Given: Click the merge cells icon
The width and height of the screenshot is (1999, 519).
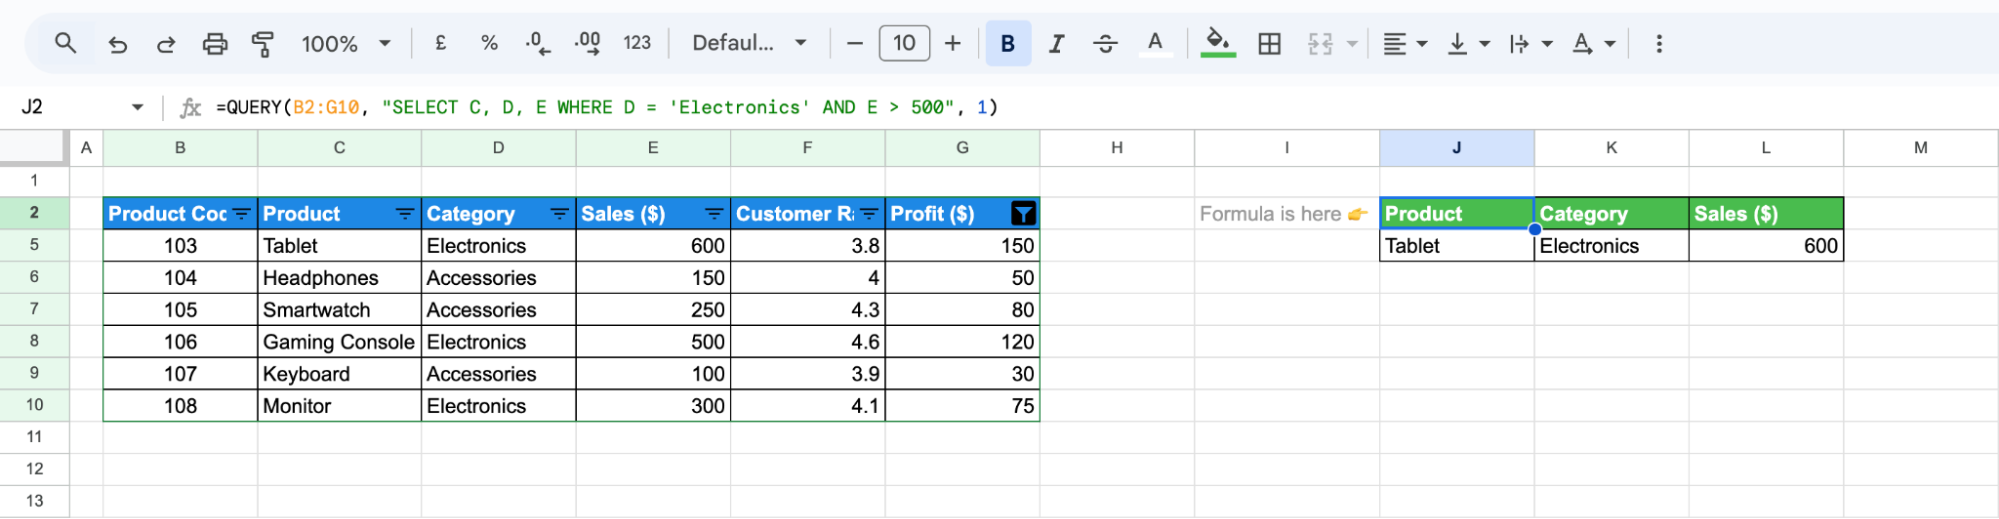Looking at the screenshot, I should tap(1320, 43).
